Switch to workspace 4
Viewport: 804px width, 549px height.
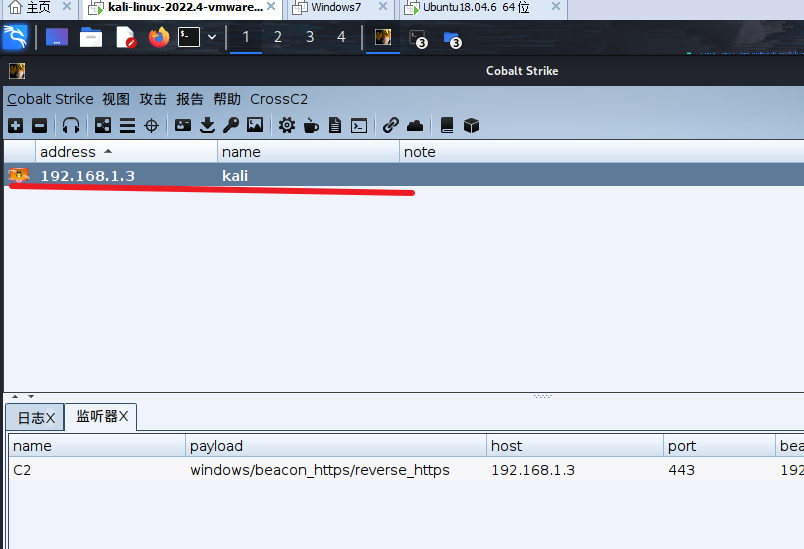[341, 37]
